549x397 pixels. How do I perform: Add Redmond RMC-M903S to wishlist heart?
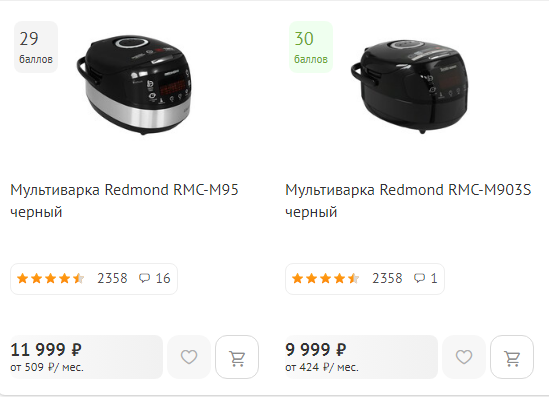point(464,357)
